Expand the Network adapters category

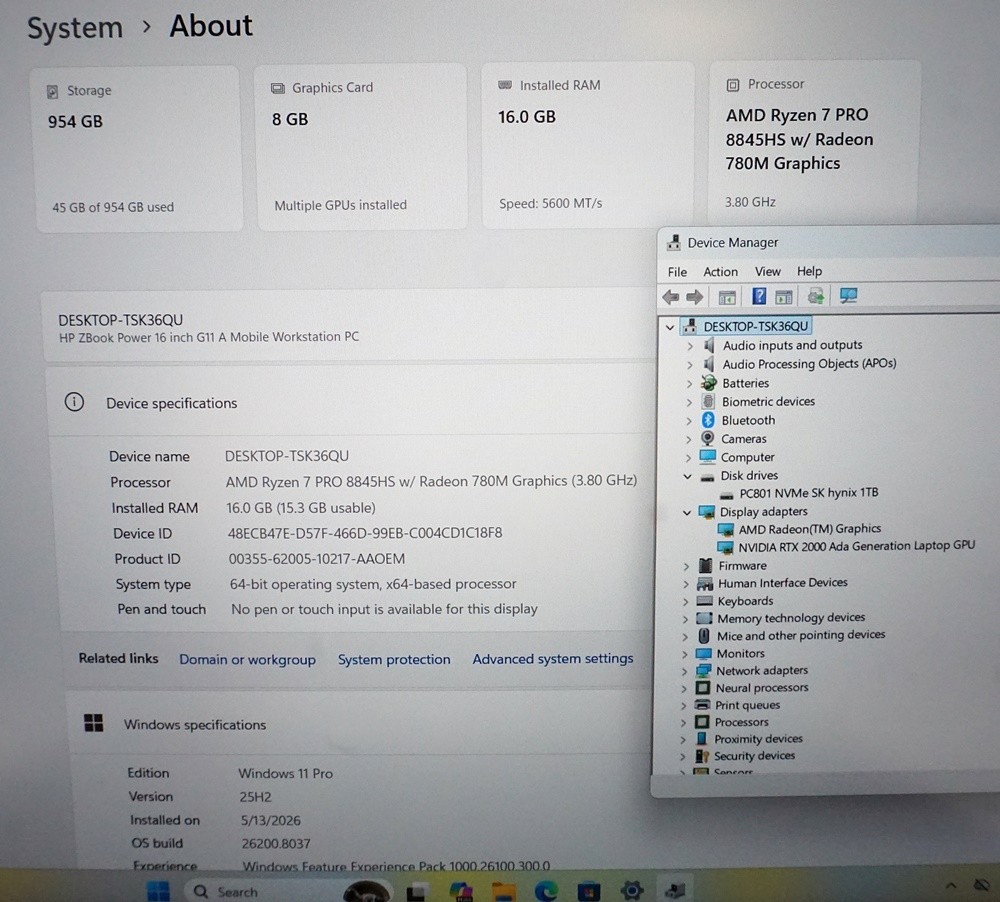point(684,671)
